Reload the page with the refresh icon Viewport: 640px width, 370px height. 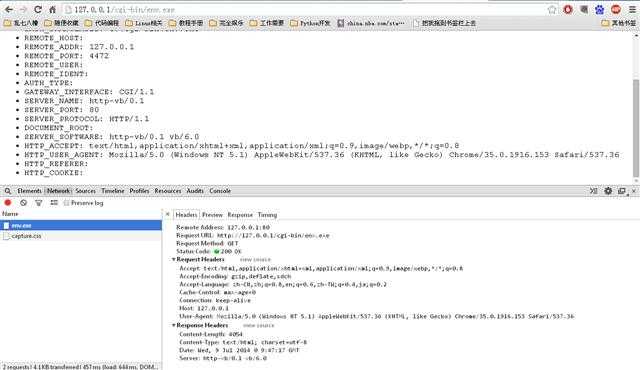pyautogui.click(x=38, y=9)
